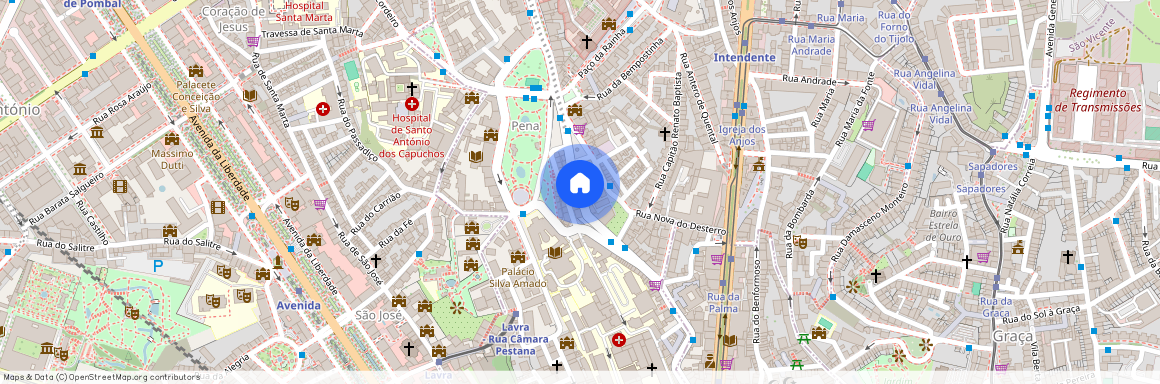Viewport: 1160px width, 384px height.
Task: Click the Coração de Jesus label
Action: pyautogui.click(x=233, y=18)
